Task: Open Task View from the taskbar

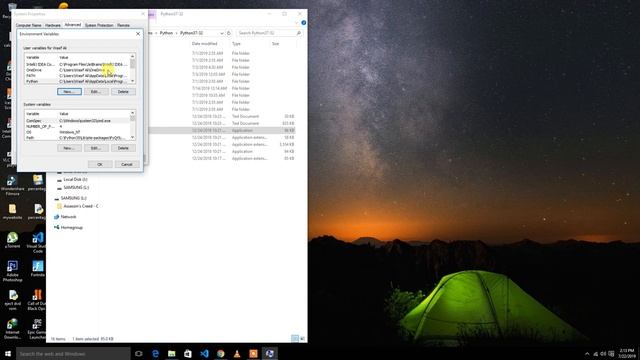Action: [x=139, y=353]
